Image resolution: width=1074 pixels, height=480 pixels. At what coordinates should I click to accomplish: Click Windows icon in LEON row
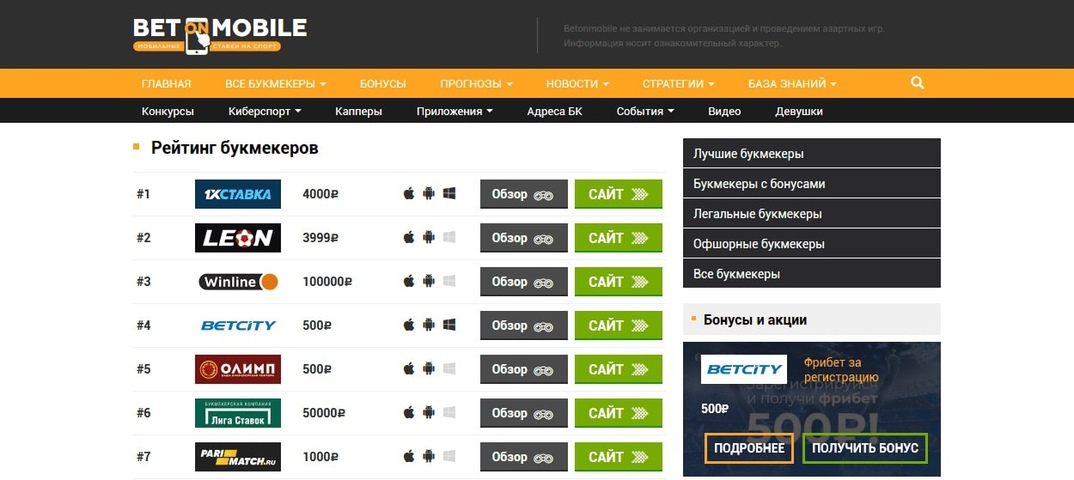pos(449,238)
